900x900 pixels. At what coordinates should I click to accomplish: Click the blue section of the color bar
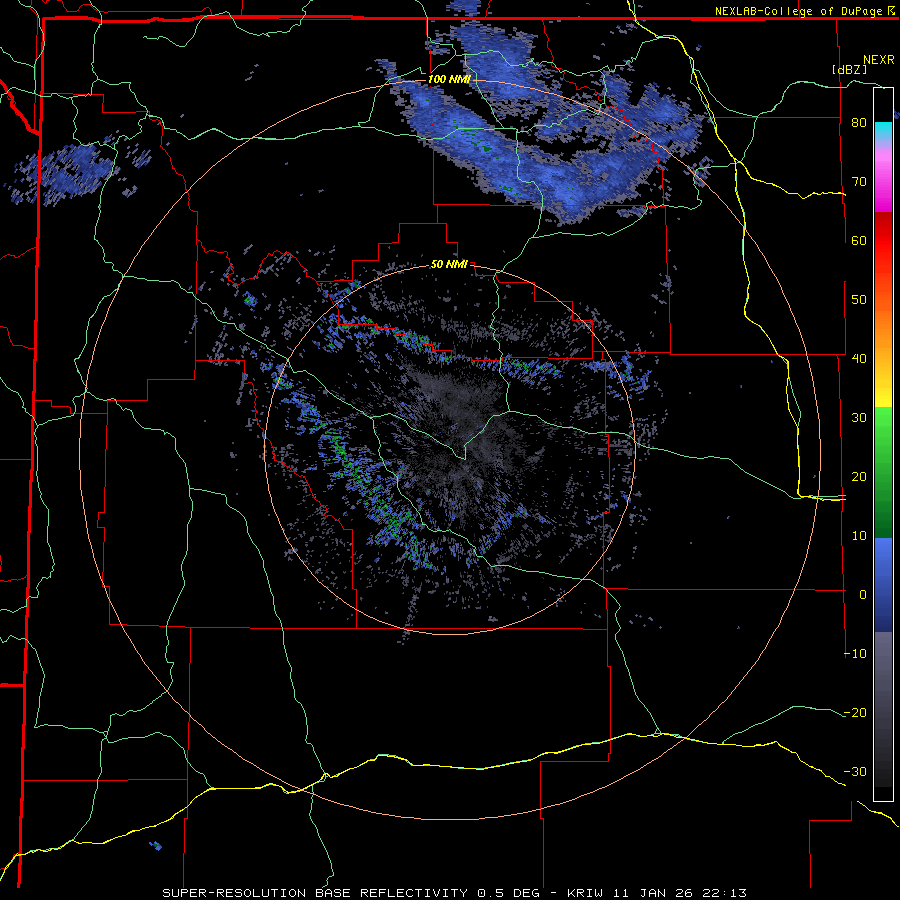[x=883, y=585]
